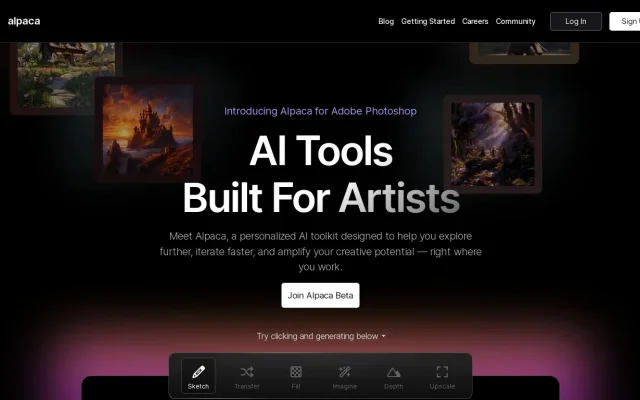This screenshot has height=400, width=640.
Task: Select the Transfer shuffle tool
Action: tap(247, 376)
